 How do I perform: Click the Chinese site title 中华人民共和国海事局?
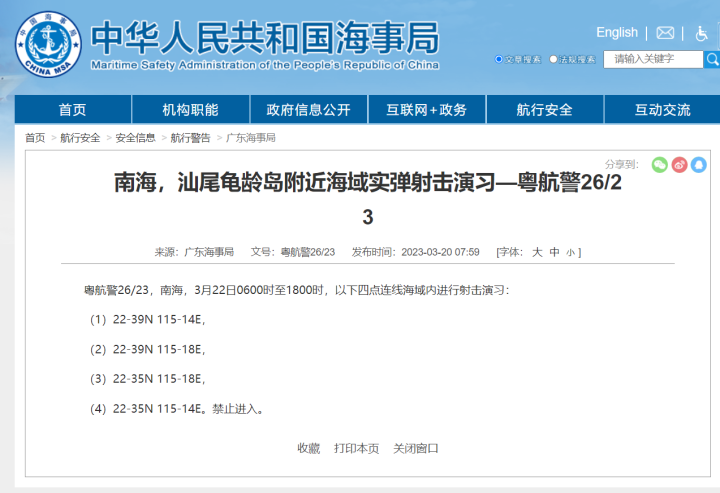265,38
